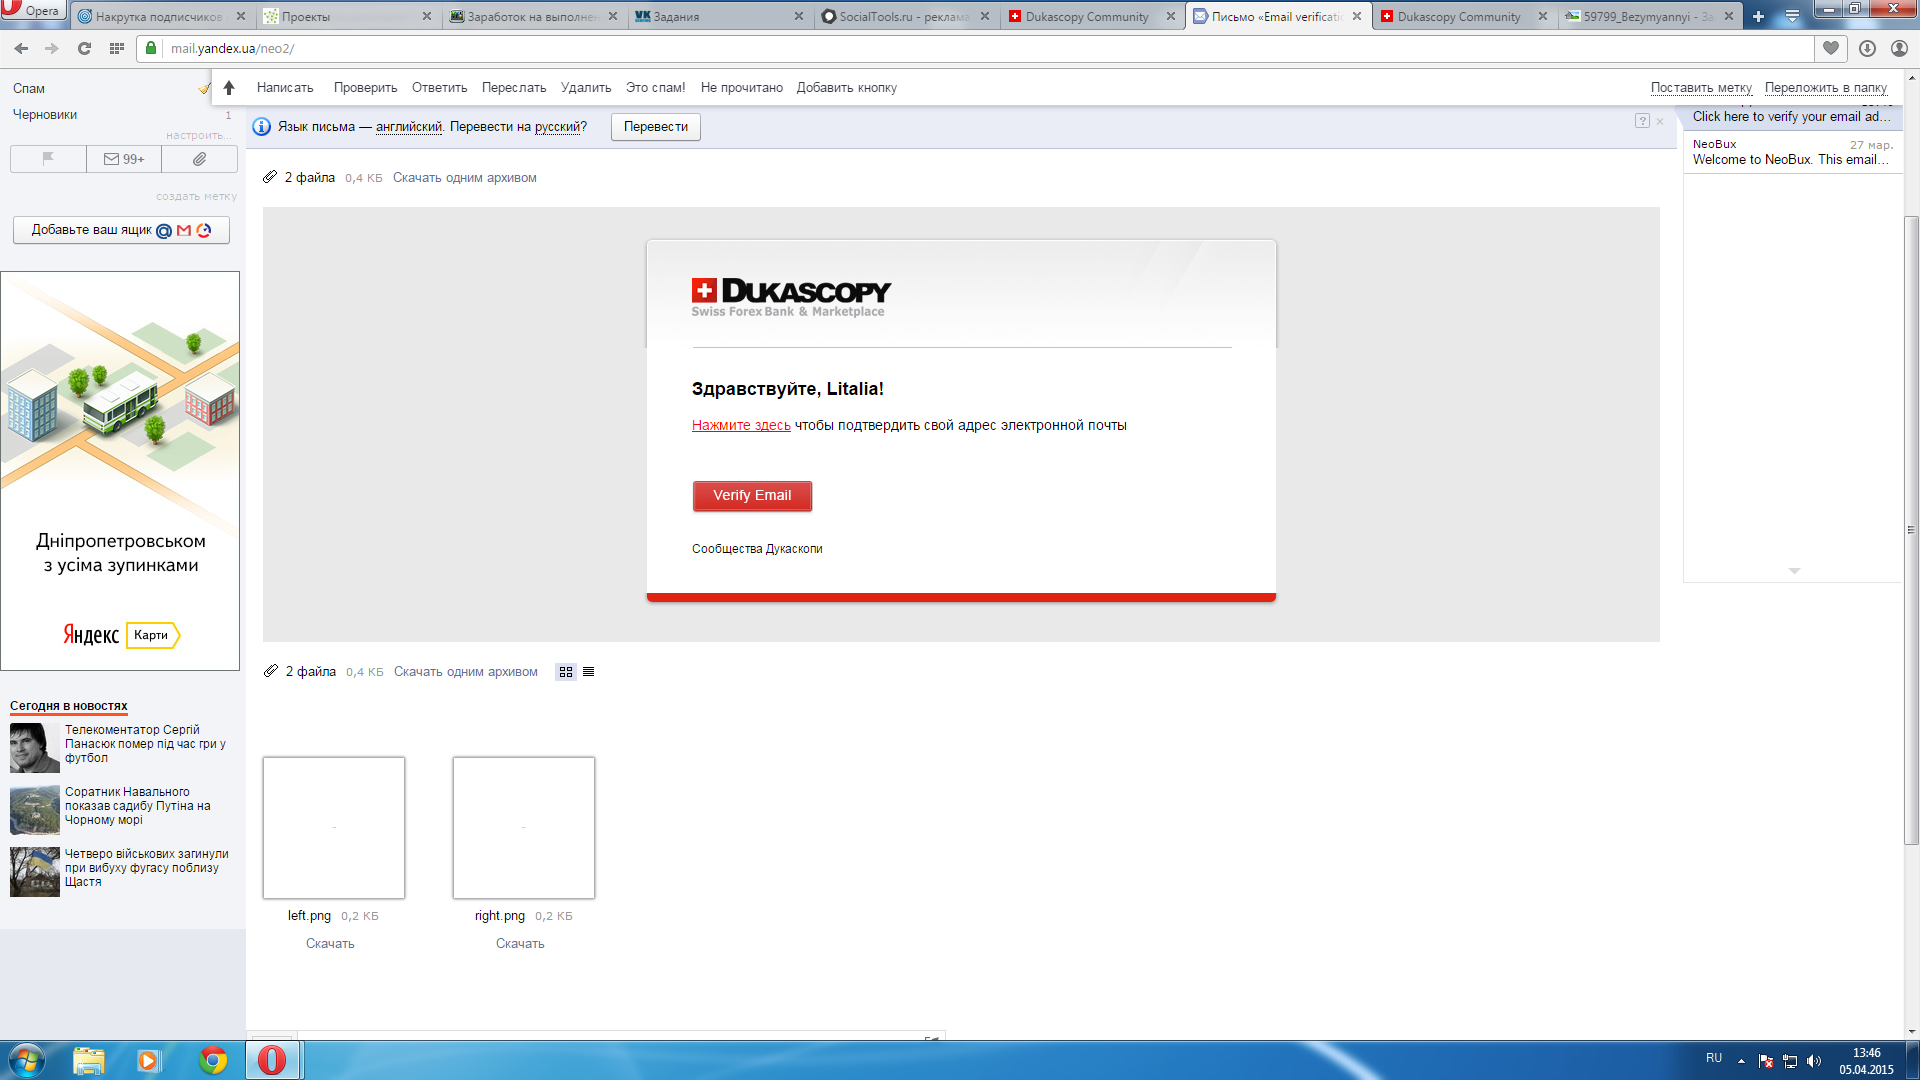This screenshot has height=1080, width=1920.
Task: Expand message list down arrow
Action: [1794, 571]
